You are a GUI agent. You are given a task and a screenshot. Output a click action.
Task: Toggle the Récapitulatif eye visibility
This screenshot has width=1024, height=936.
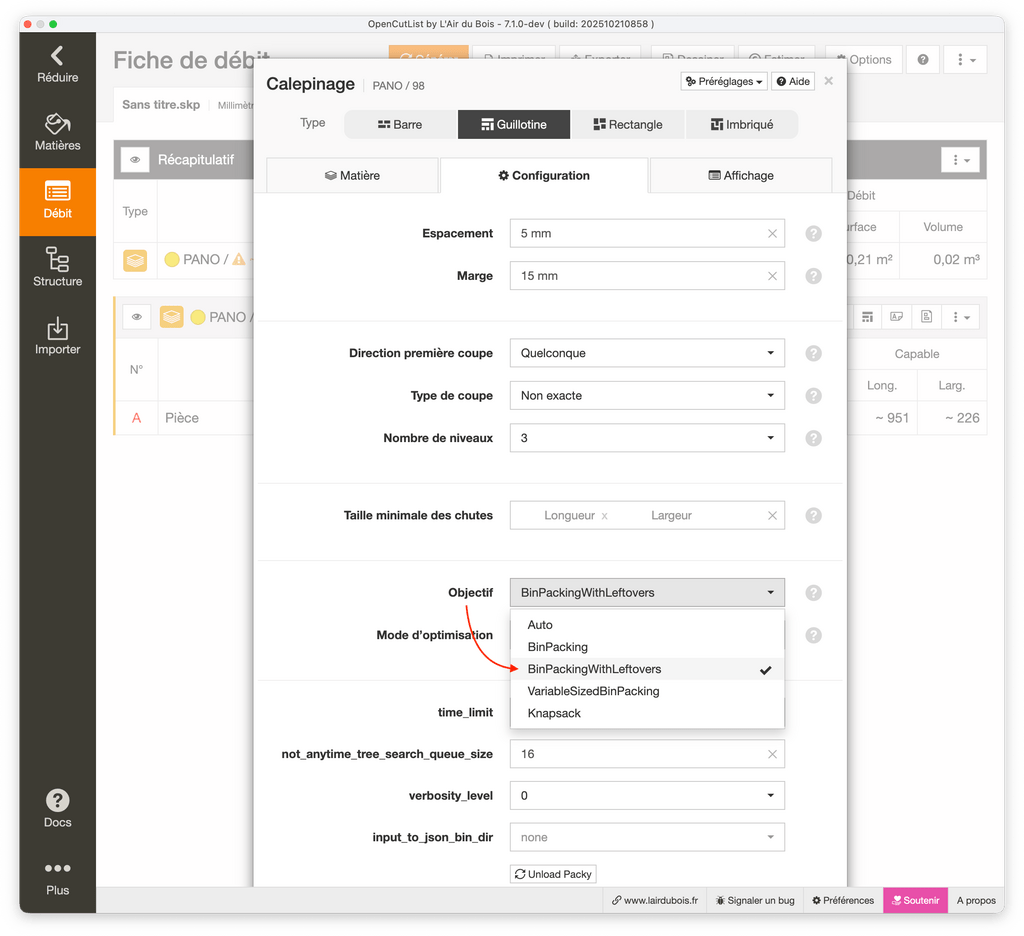point(136,160)
